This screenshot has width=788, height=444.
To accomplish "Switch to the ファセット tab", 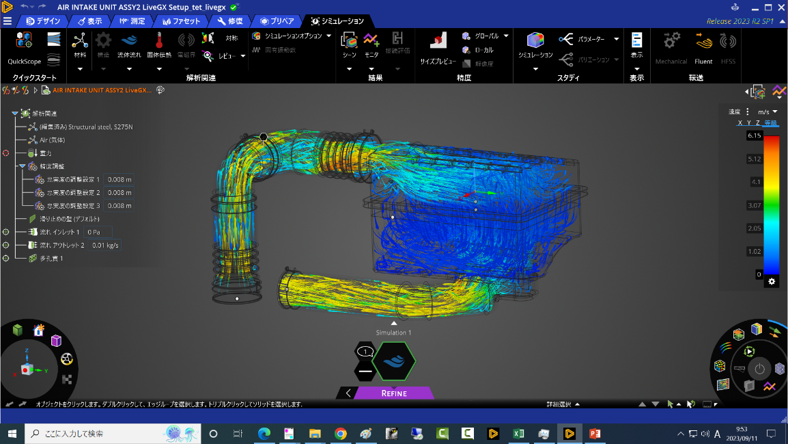I will 181,21.
